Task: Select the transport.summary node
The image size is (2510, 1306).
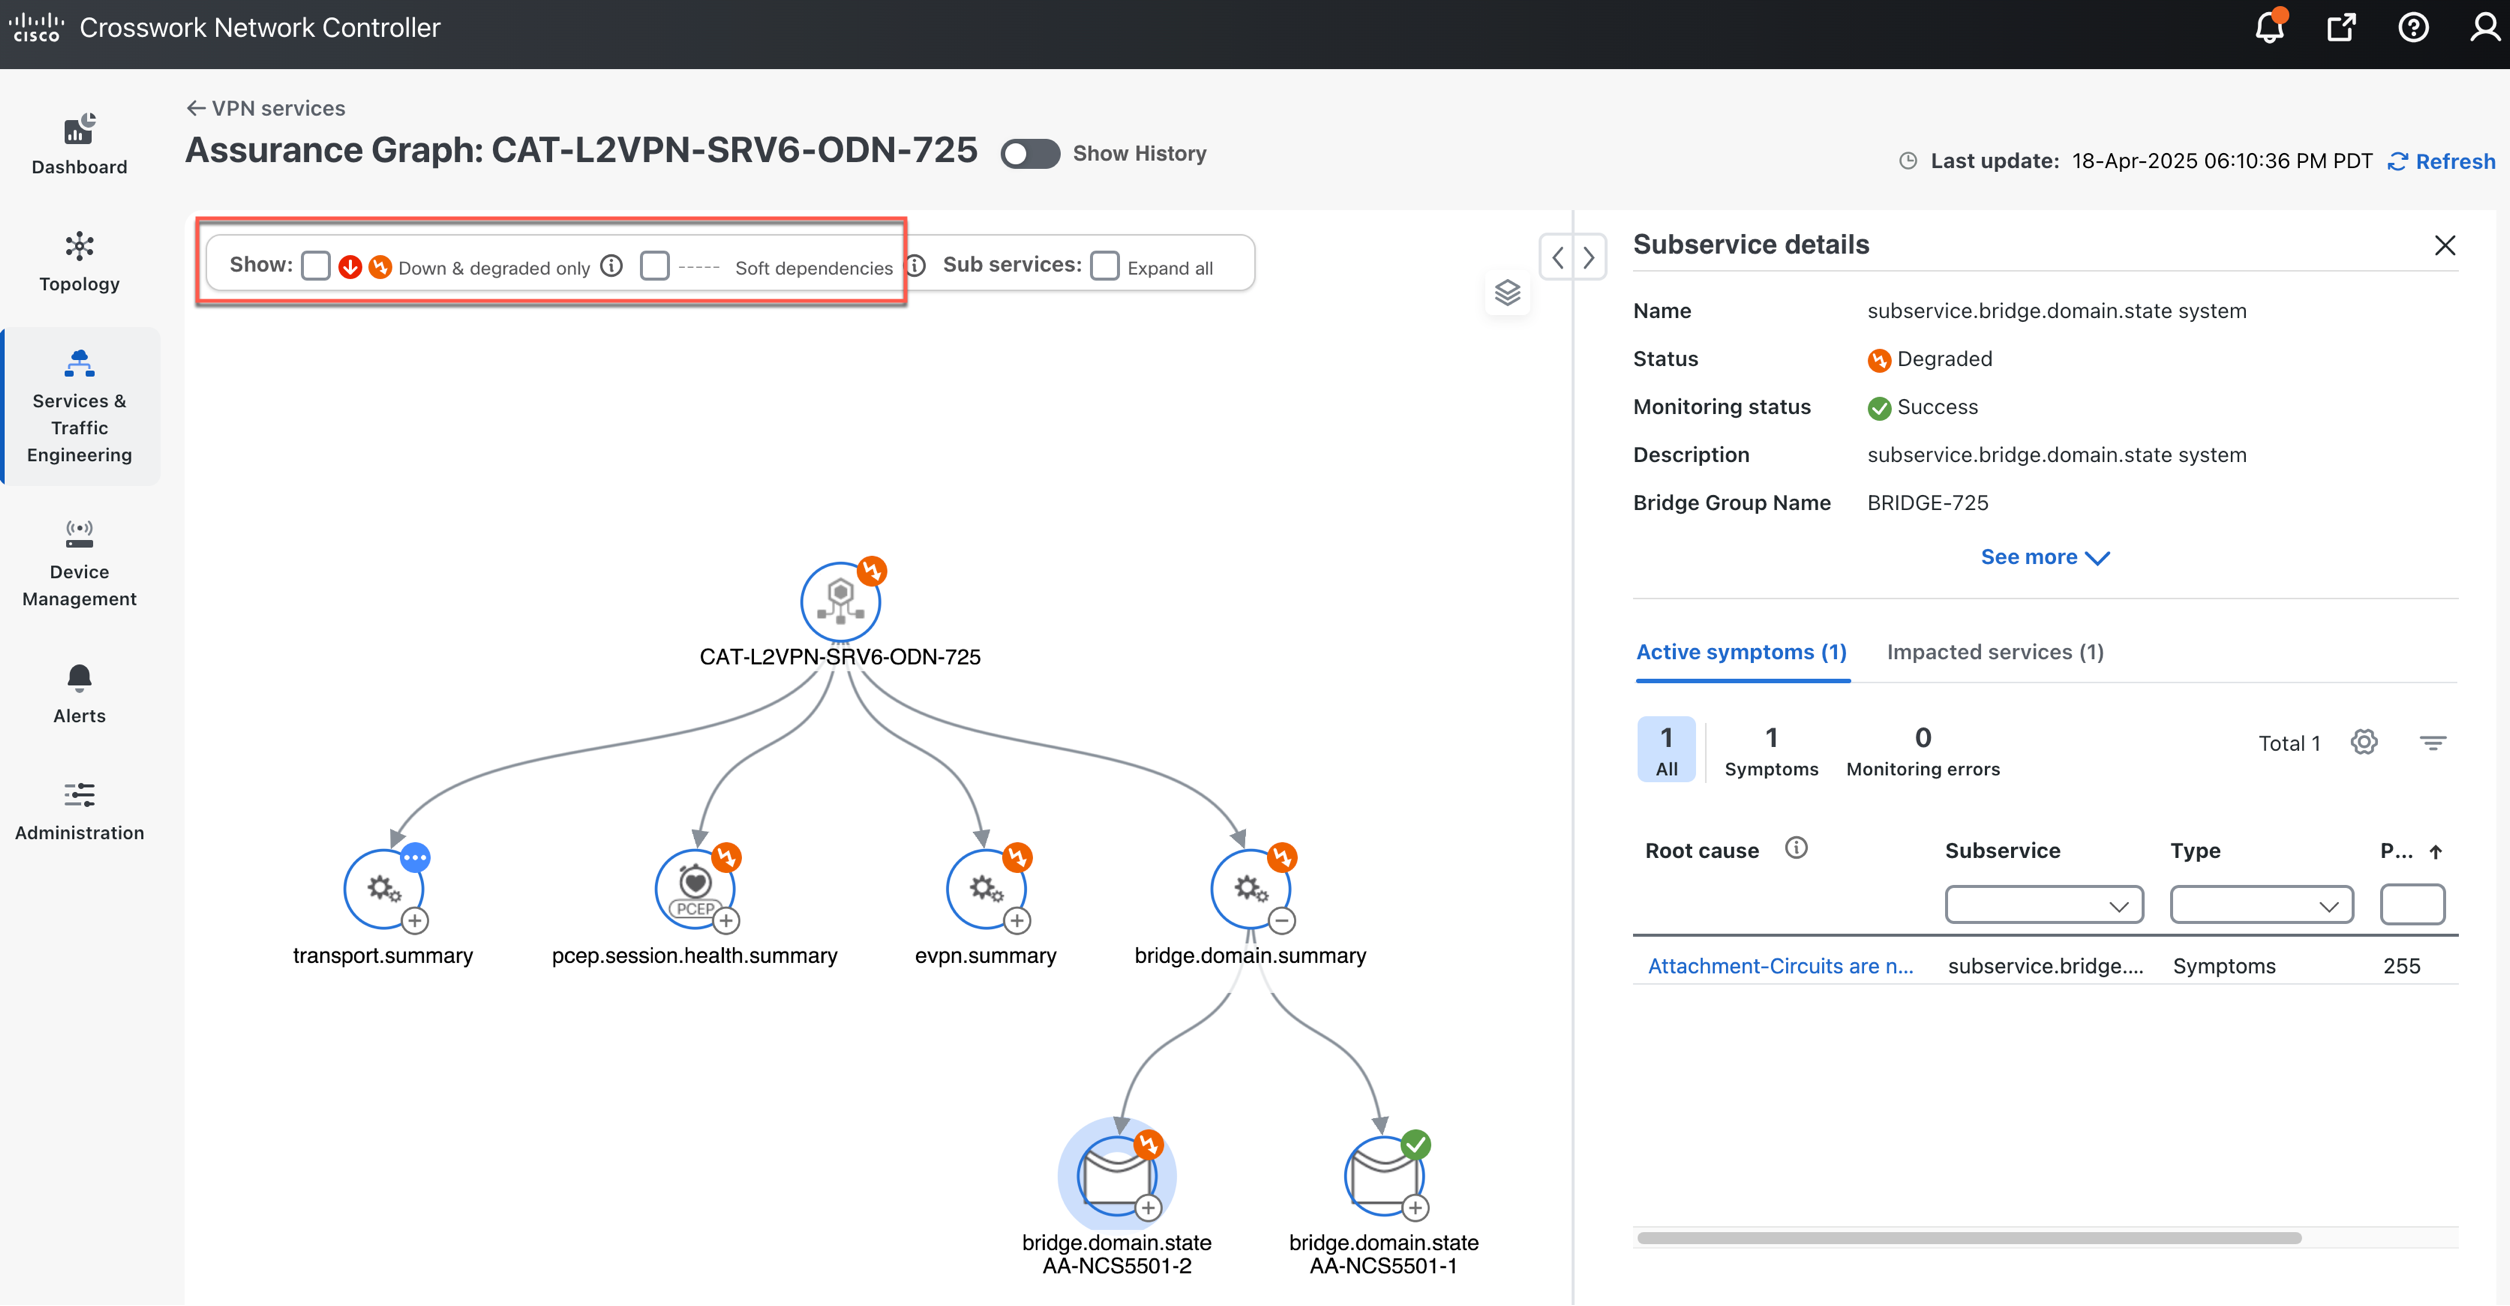Action: [x=384, y=888]
